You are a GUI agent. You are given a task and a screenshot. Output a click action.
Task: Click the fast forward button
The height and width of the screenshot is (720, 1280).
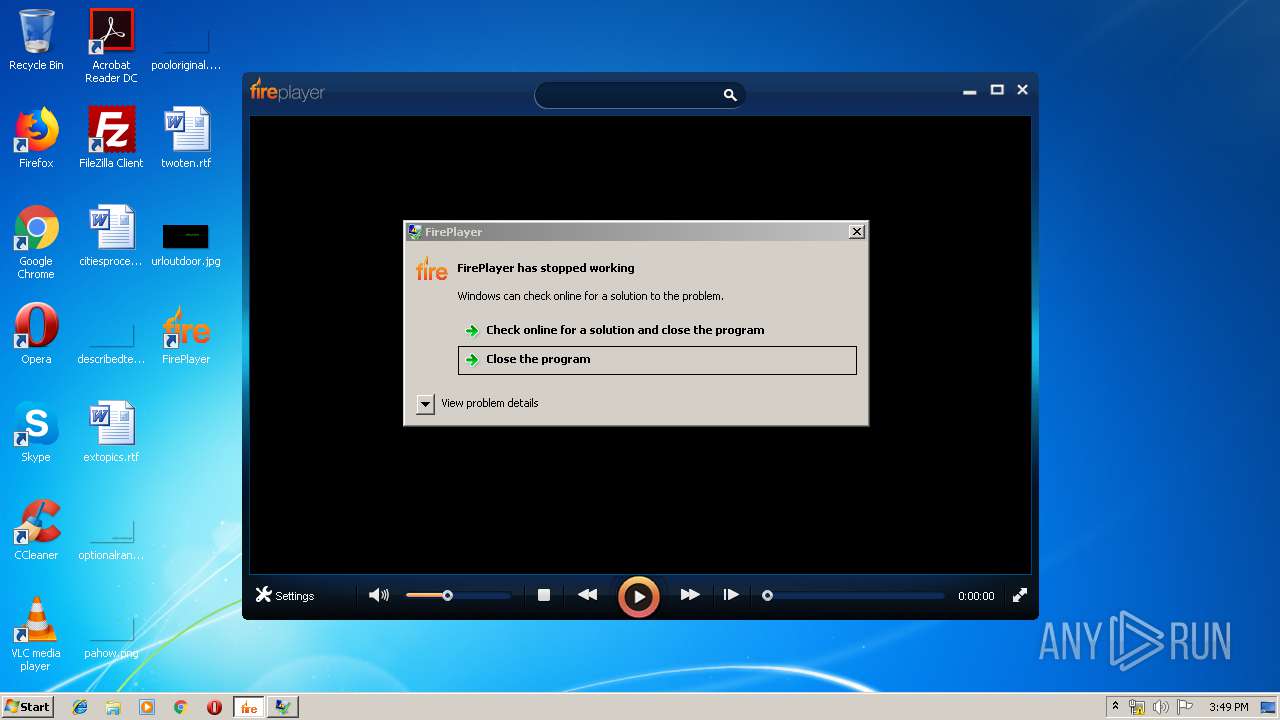[x=690, y=595]
